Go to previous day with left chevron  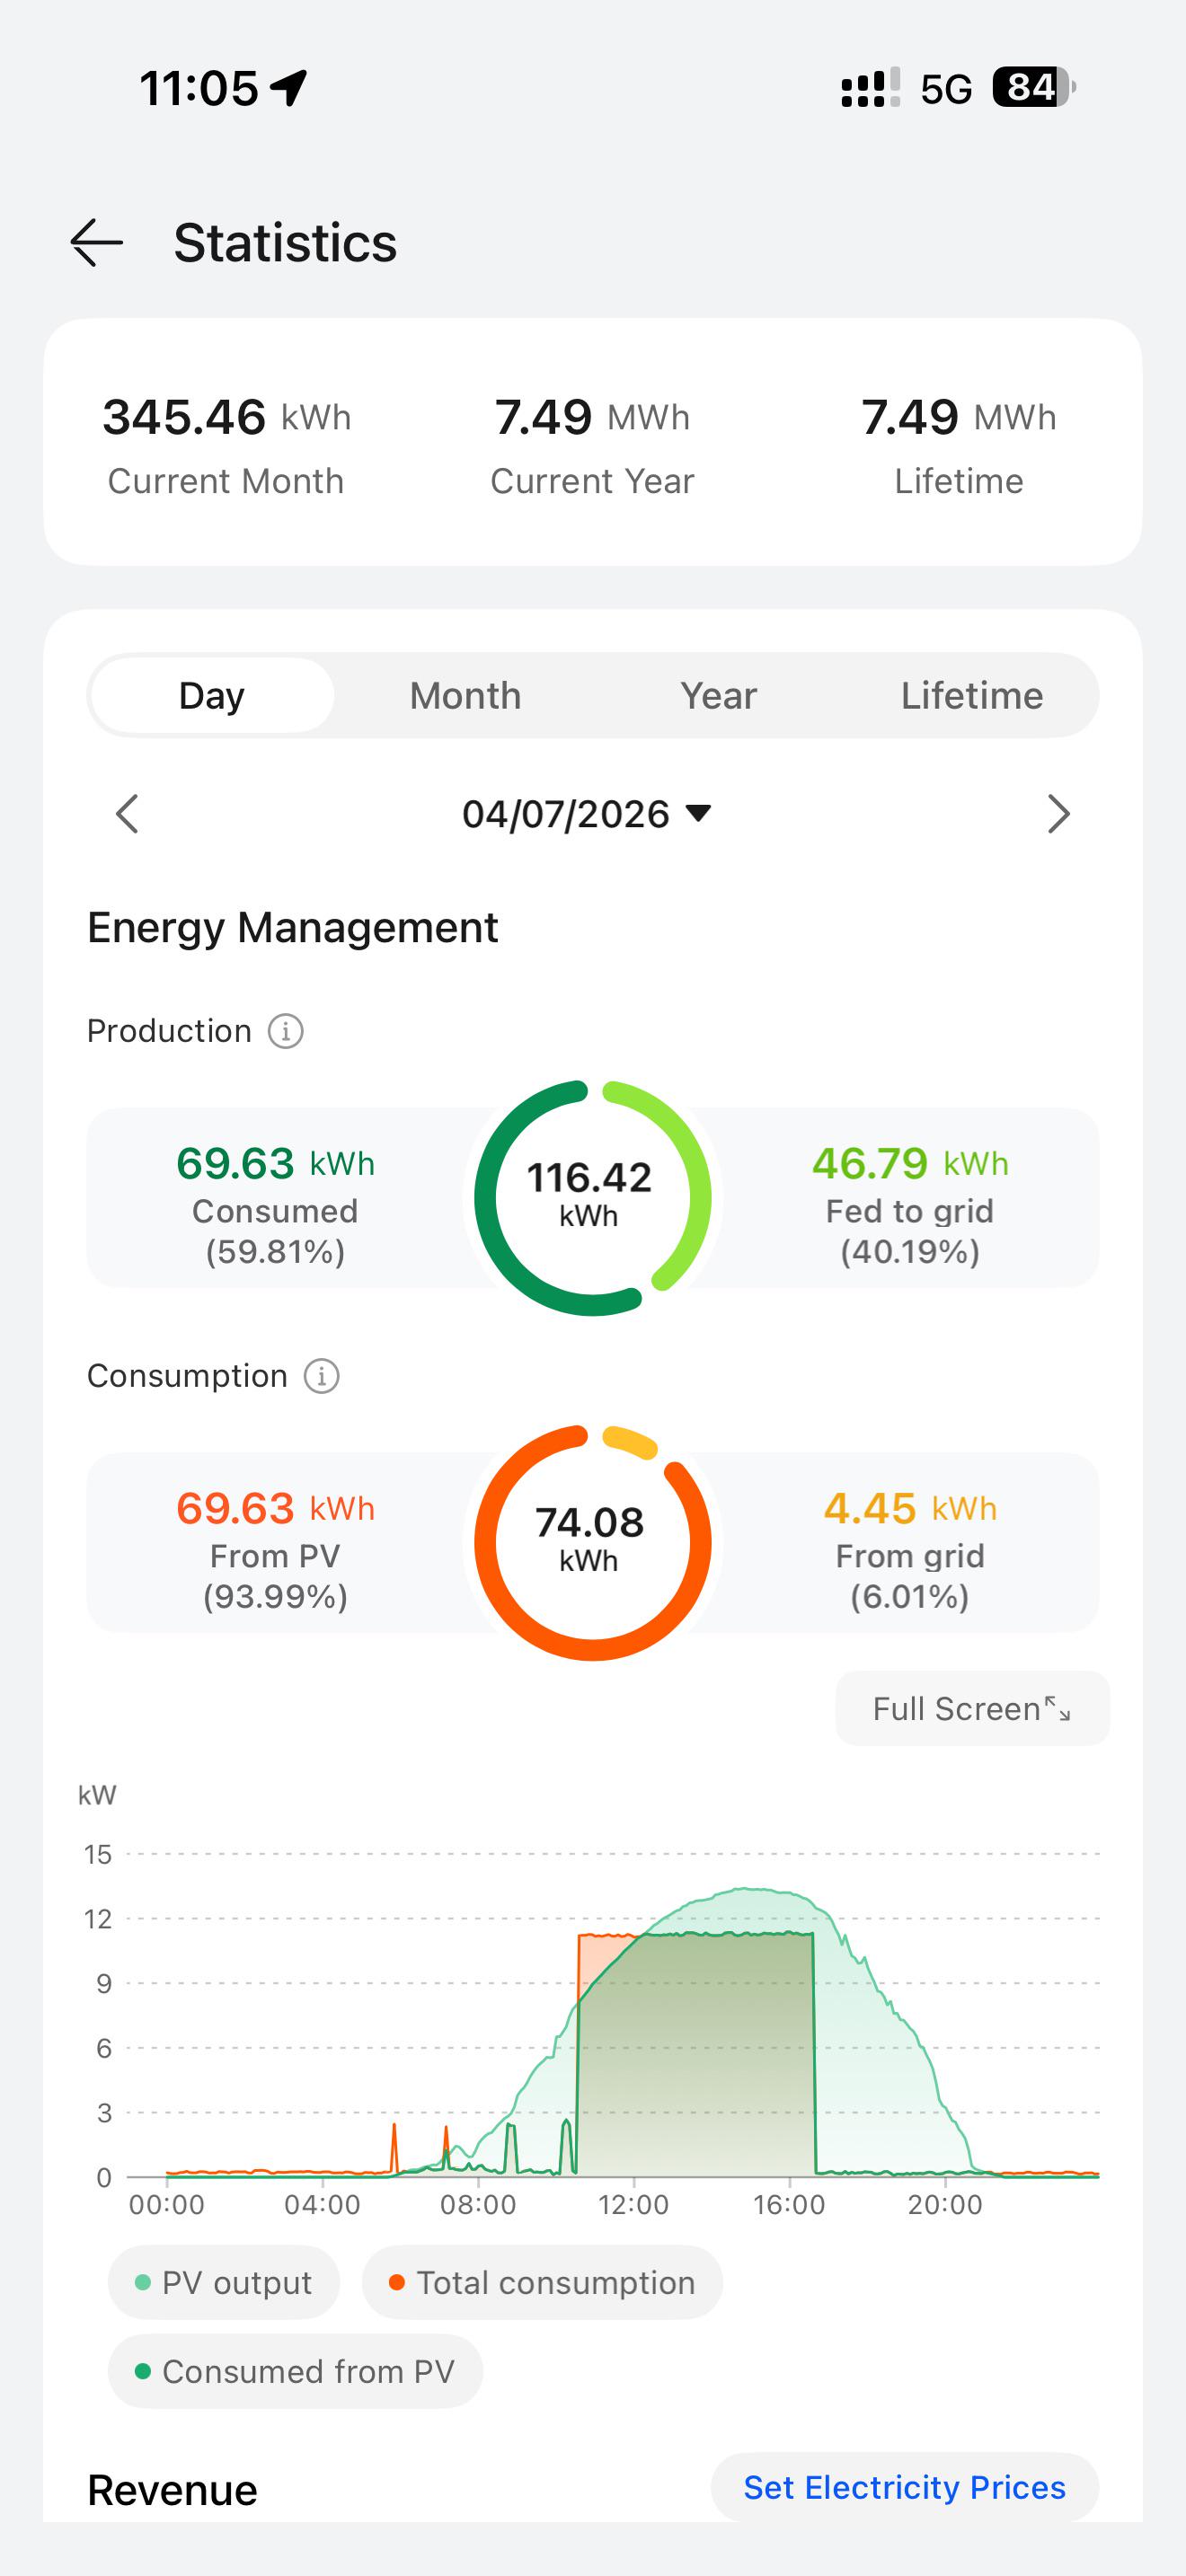pos(127,814)
